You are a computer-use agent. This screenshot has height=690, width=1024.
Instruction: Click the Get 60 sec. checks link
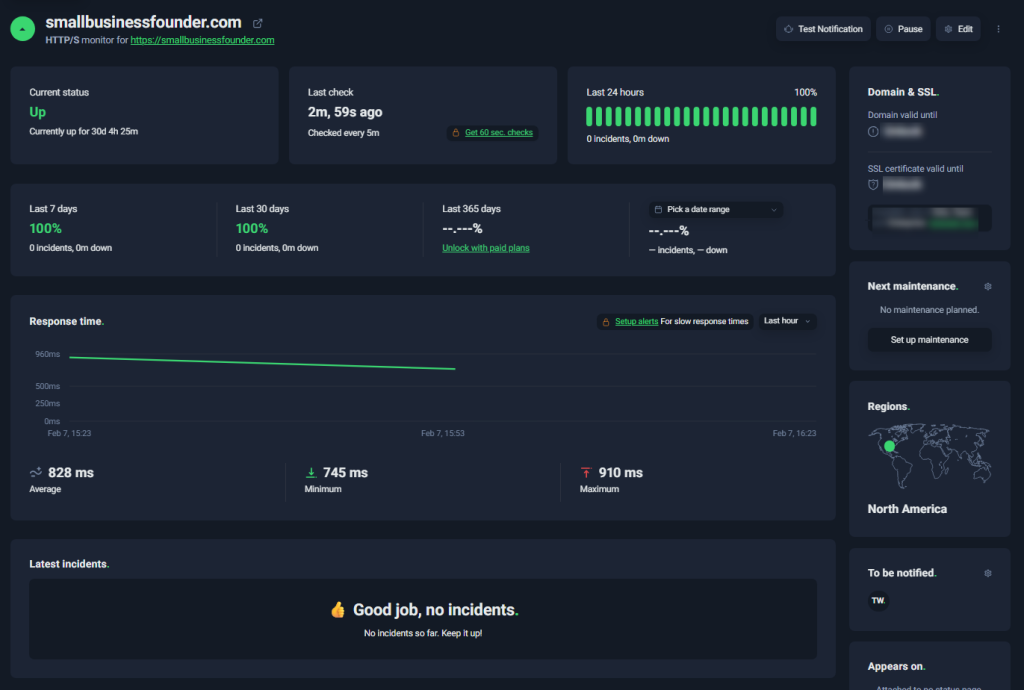[498, 133]
